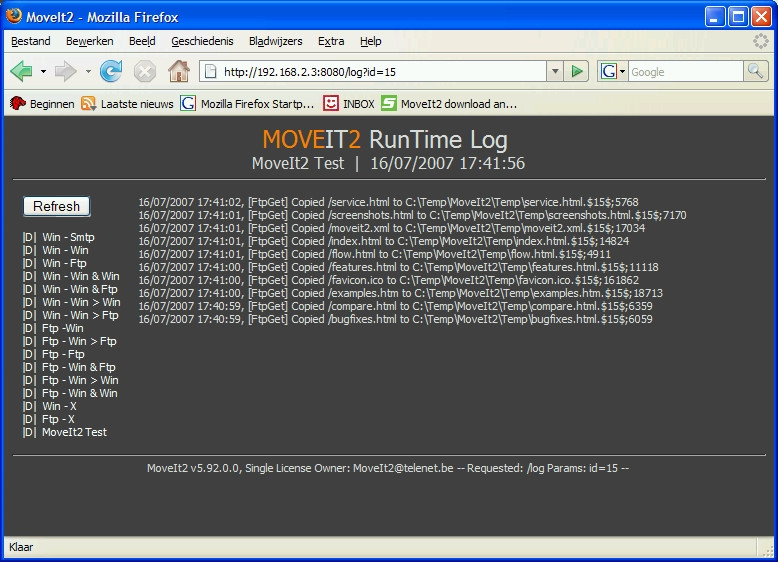Click the Klaar status bar text

tap(21, 547)
